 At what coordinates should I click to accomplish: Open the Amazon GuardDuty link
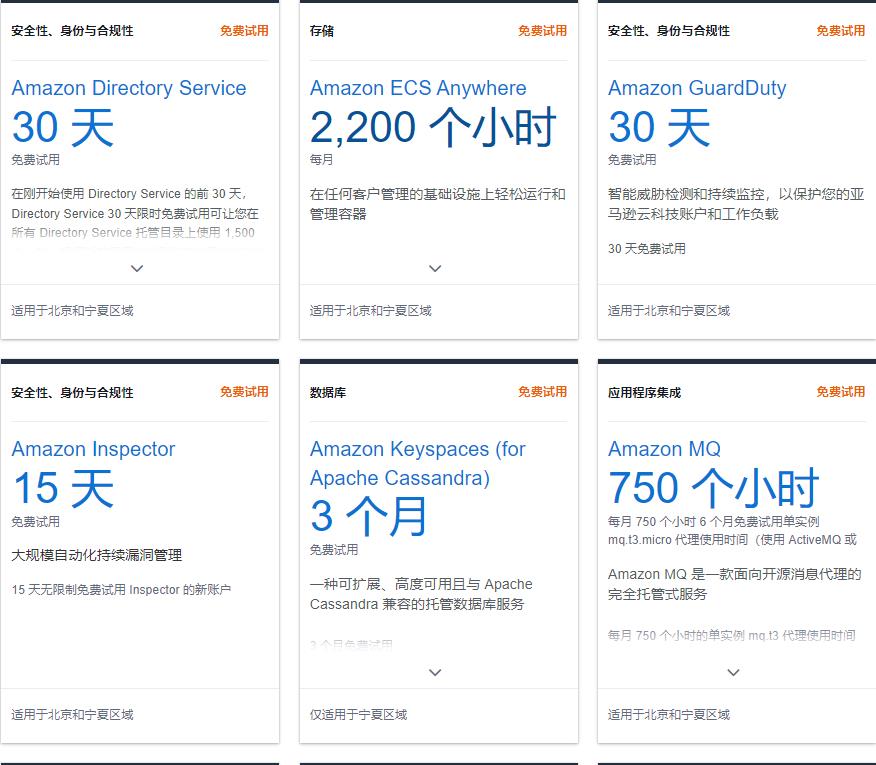click(x=697, y=88)
